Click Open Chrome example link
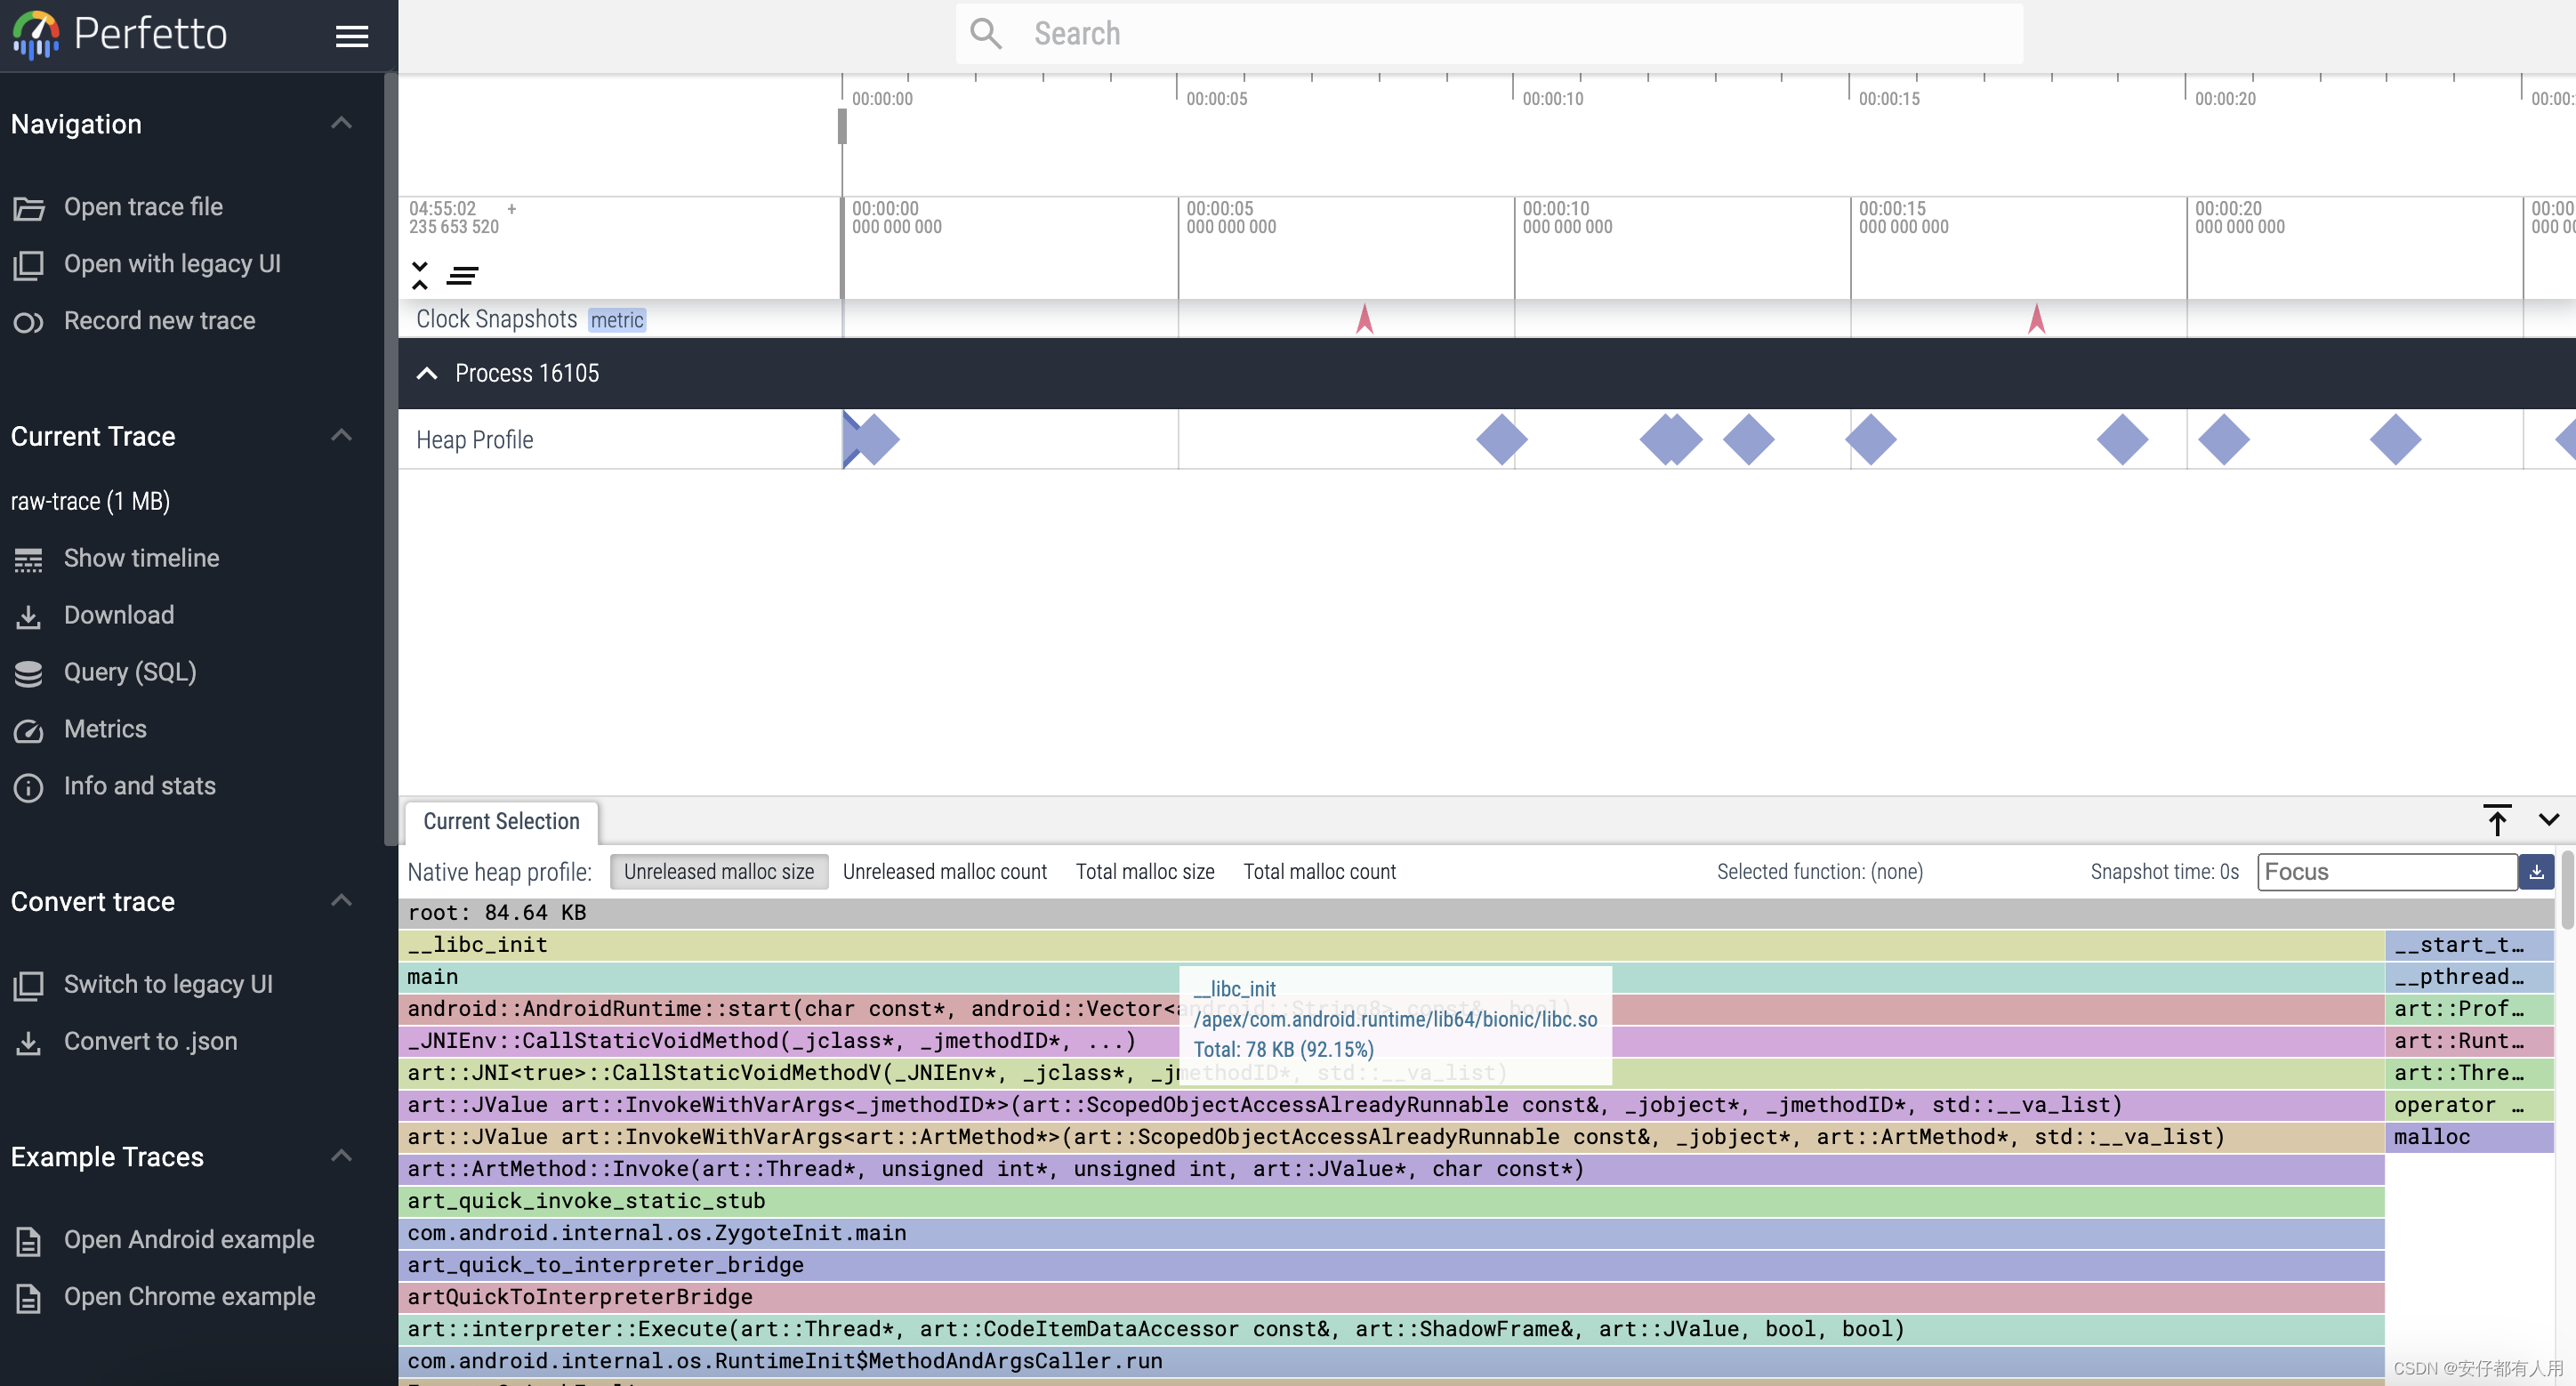 pos(189,1296)
